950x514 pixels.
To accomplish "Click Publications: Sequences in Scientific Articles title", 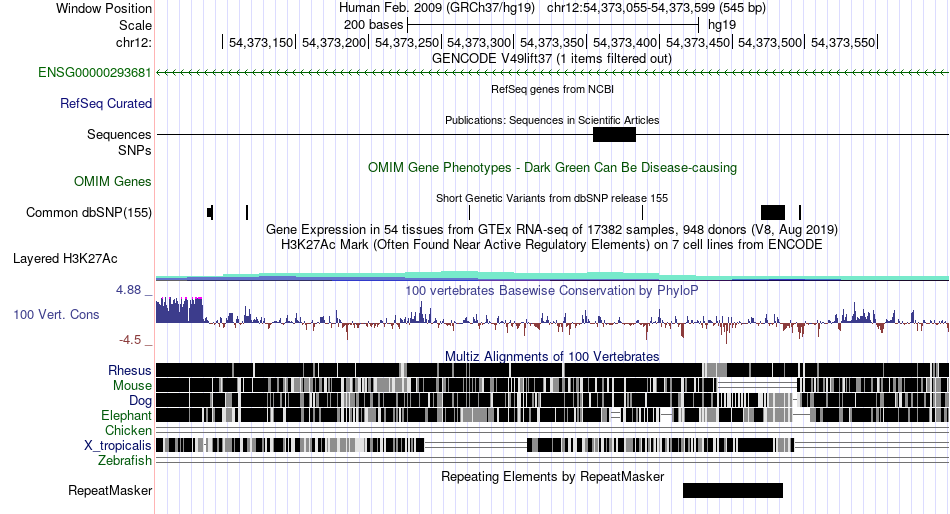I will tap(552, 120).
